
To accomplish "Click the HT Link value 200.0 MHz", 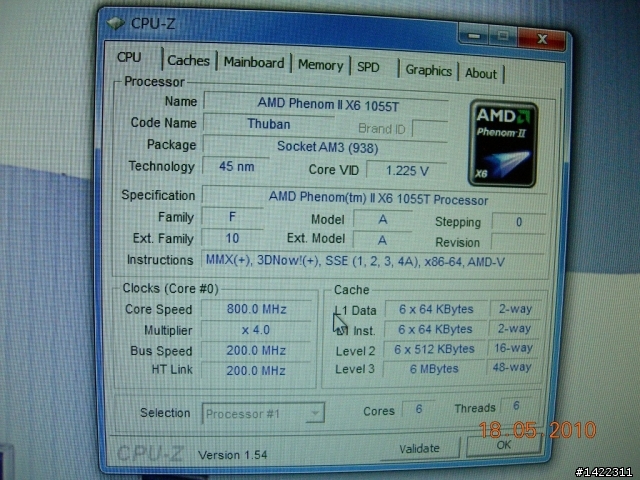I will pyautogui.click(x=256, y=371).
